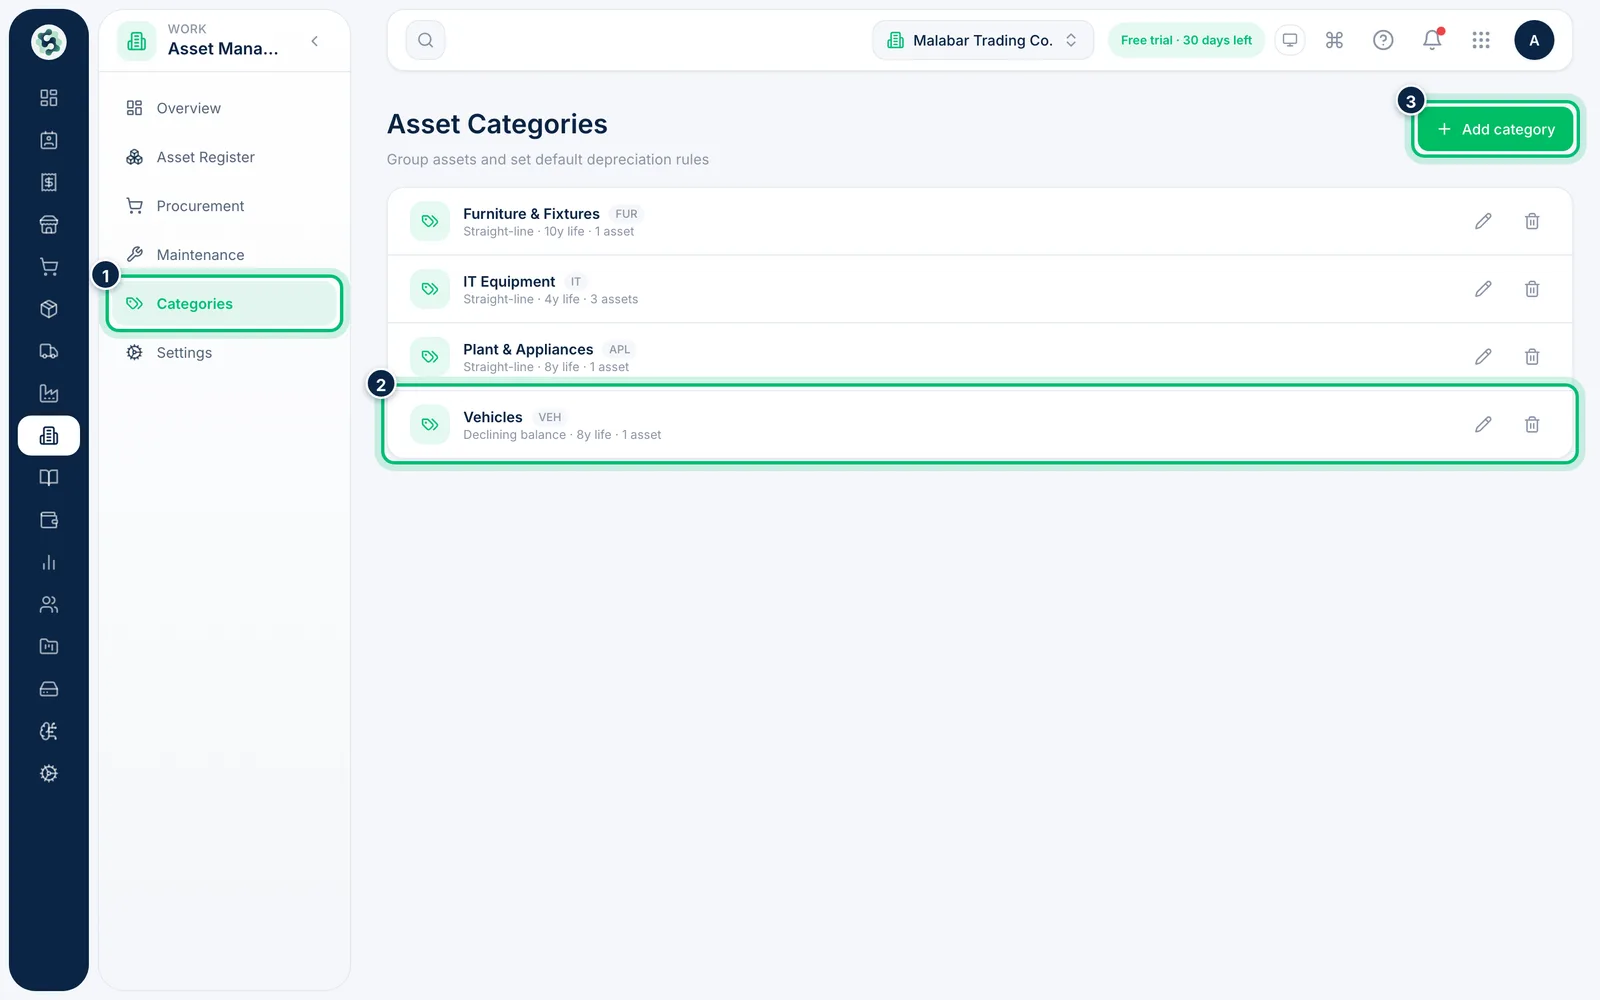This screenshot has width=1600, height=1000.
Task: Click the IT Equipment category name
Action: [509, 282]
